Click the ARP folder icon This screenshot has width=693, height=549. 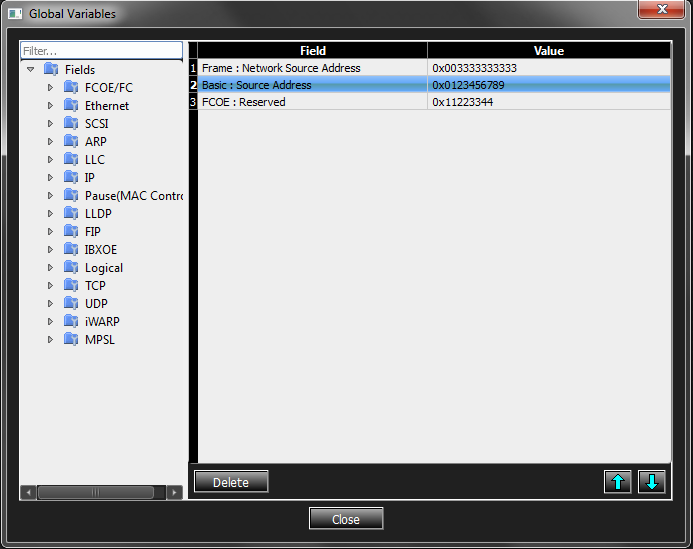tap(71, 141)
